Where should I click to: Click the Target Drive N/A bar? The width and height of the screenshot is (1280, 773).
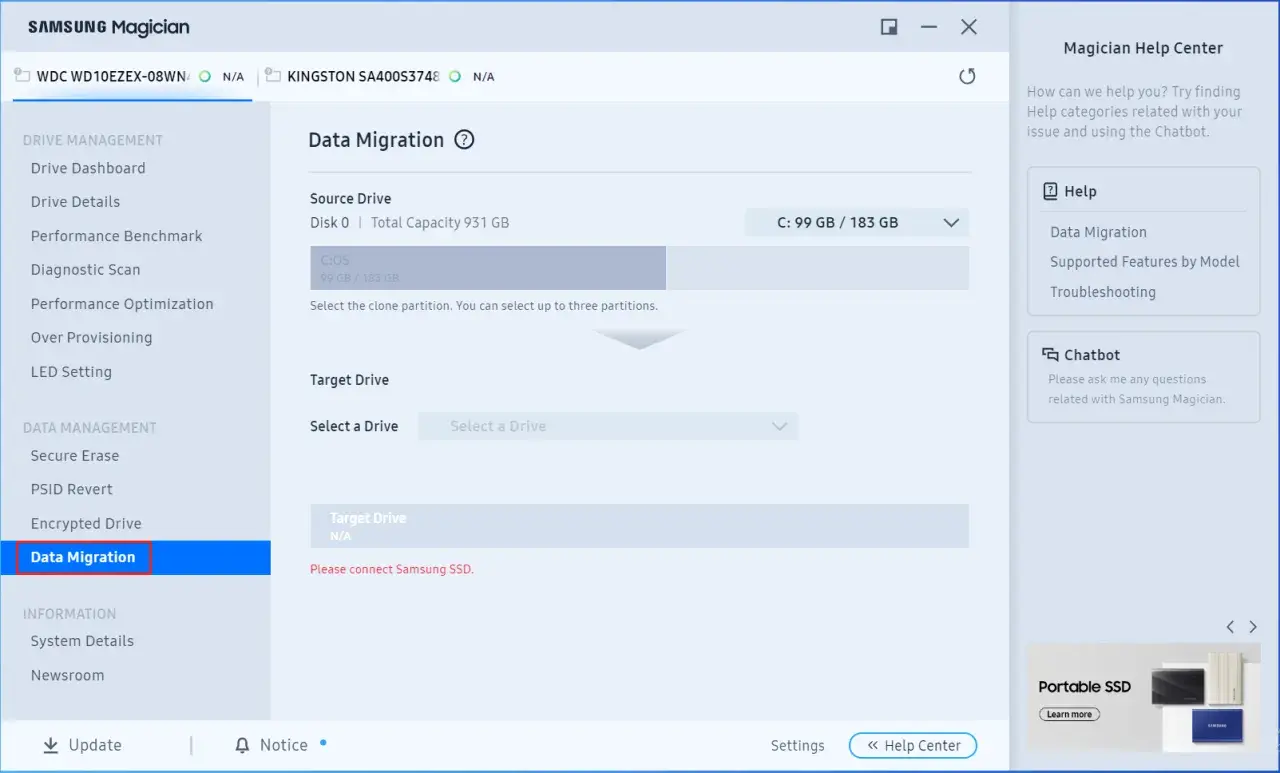click(x=639, y=526)
